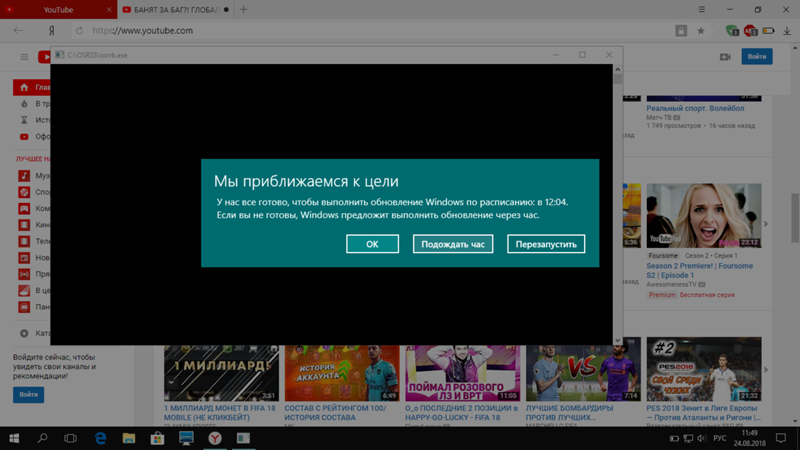Choose the Подождать час button

tap(453, 244)
